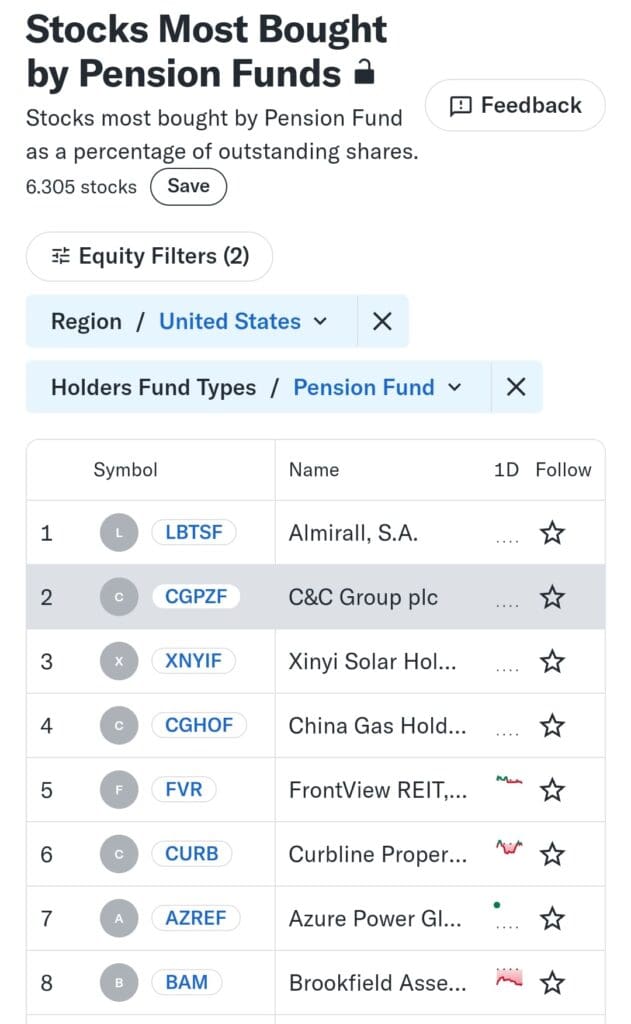
Task: Click the star icon in the CURB row
Action: (x=552, y=854)
